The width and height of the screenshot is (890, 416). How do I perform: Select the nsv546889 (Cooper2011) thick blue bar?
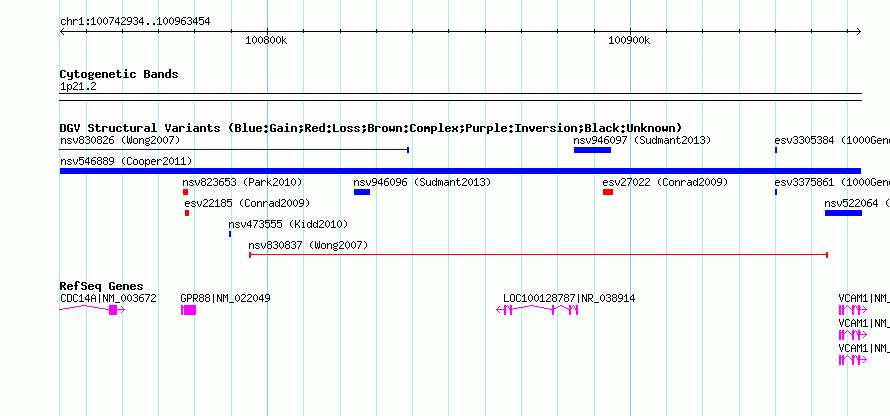click(x=460, y=171)
